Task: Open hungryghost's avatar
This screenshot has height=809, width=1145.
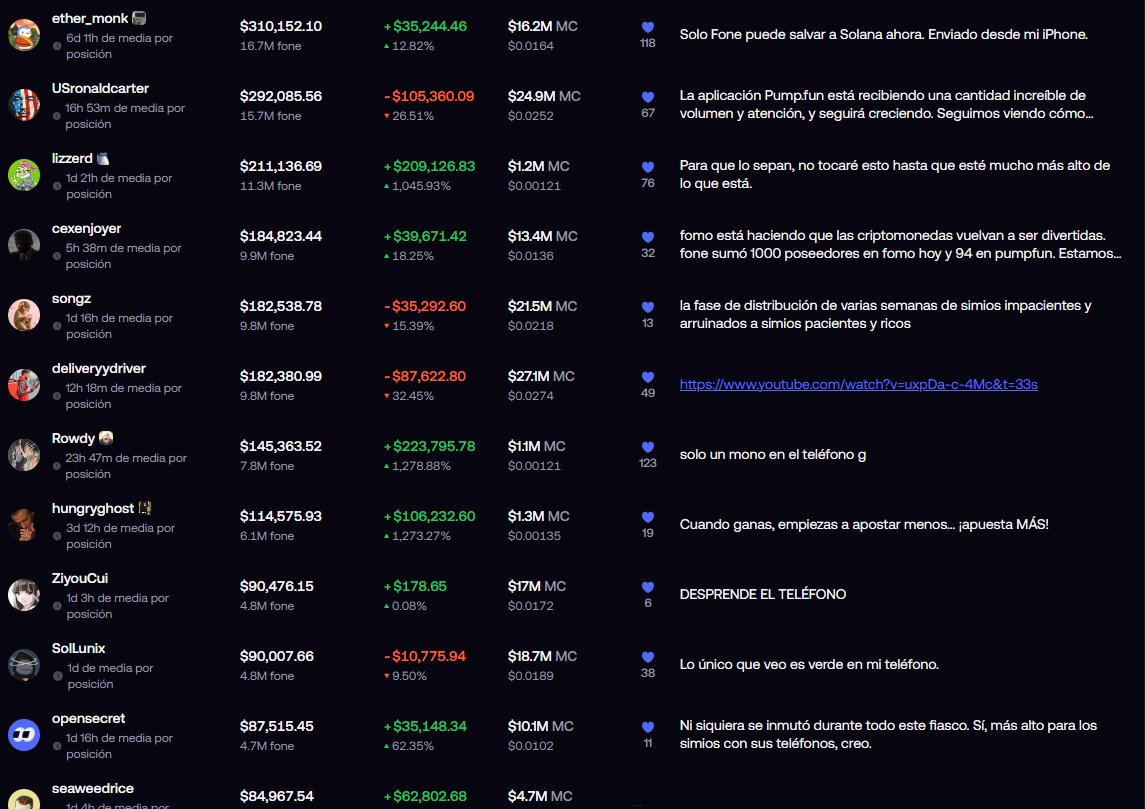Action: 24,525
